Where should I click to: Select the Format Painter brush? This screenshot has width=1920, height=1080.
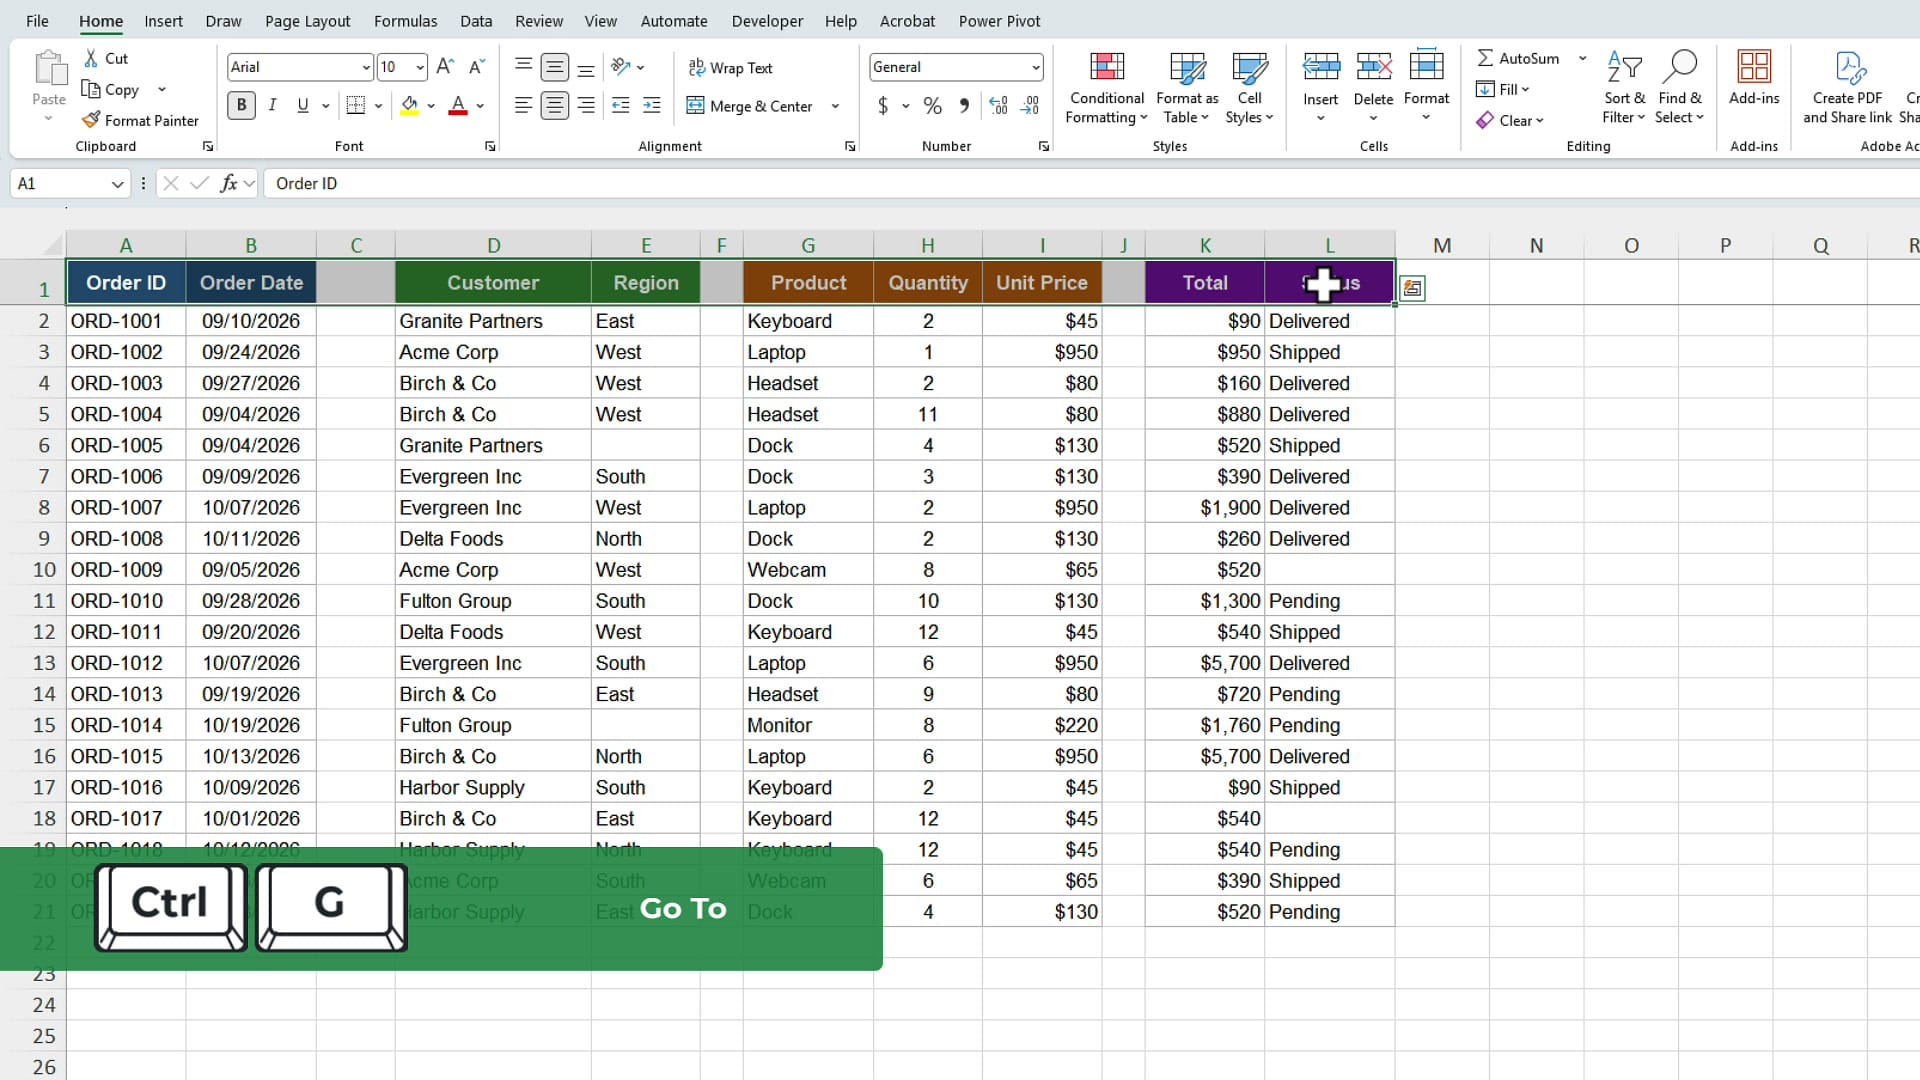(91, 120)
